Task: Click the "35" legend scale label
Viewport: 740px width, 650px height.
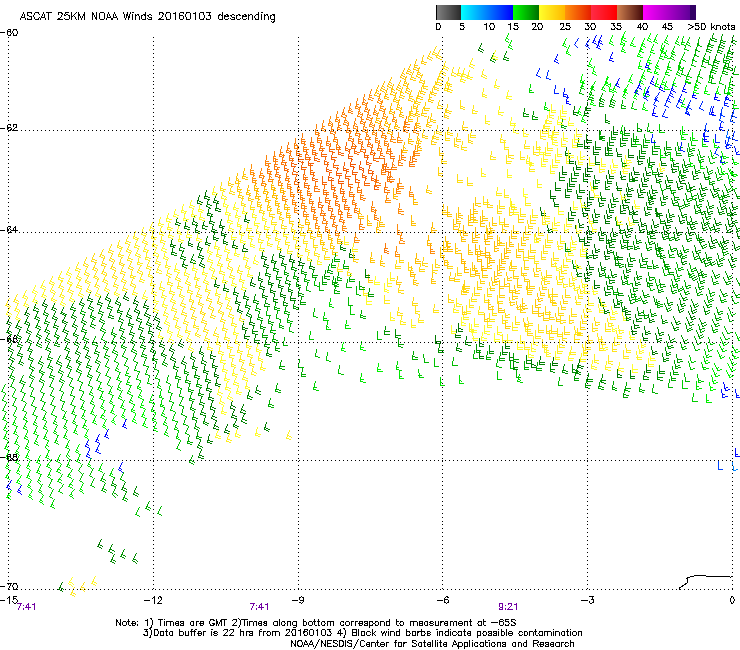Action: pos(616,27)
